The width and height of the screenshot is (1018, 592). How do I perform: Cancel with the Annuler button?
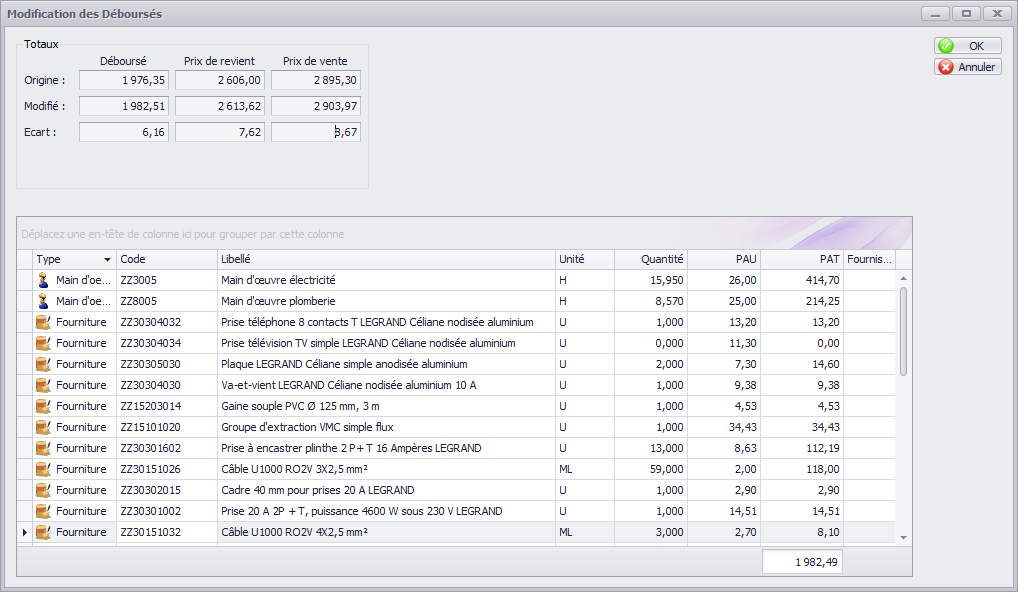tap(967, 67)
